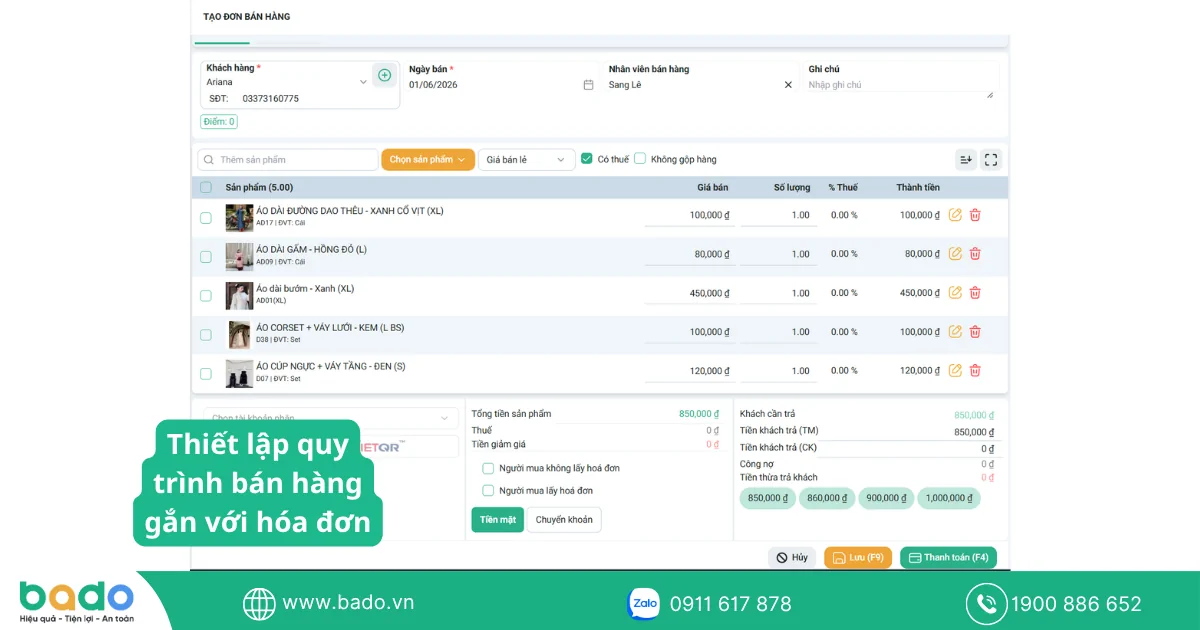Click quantity field of ÁO DÀI GẤM row
This screenshot has height=630, width=1200.
(x=779, y=254)
